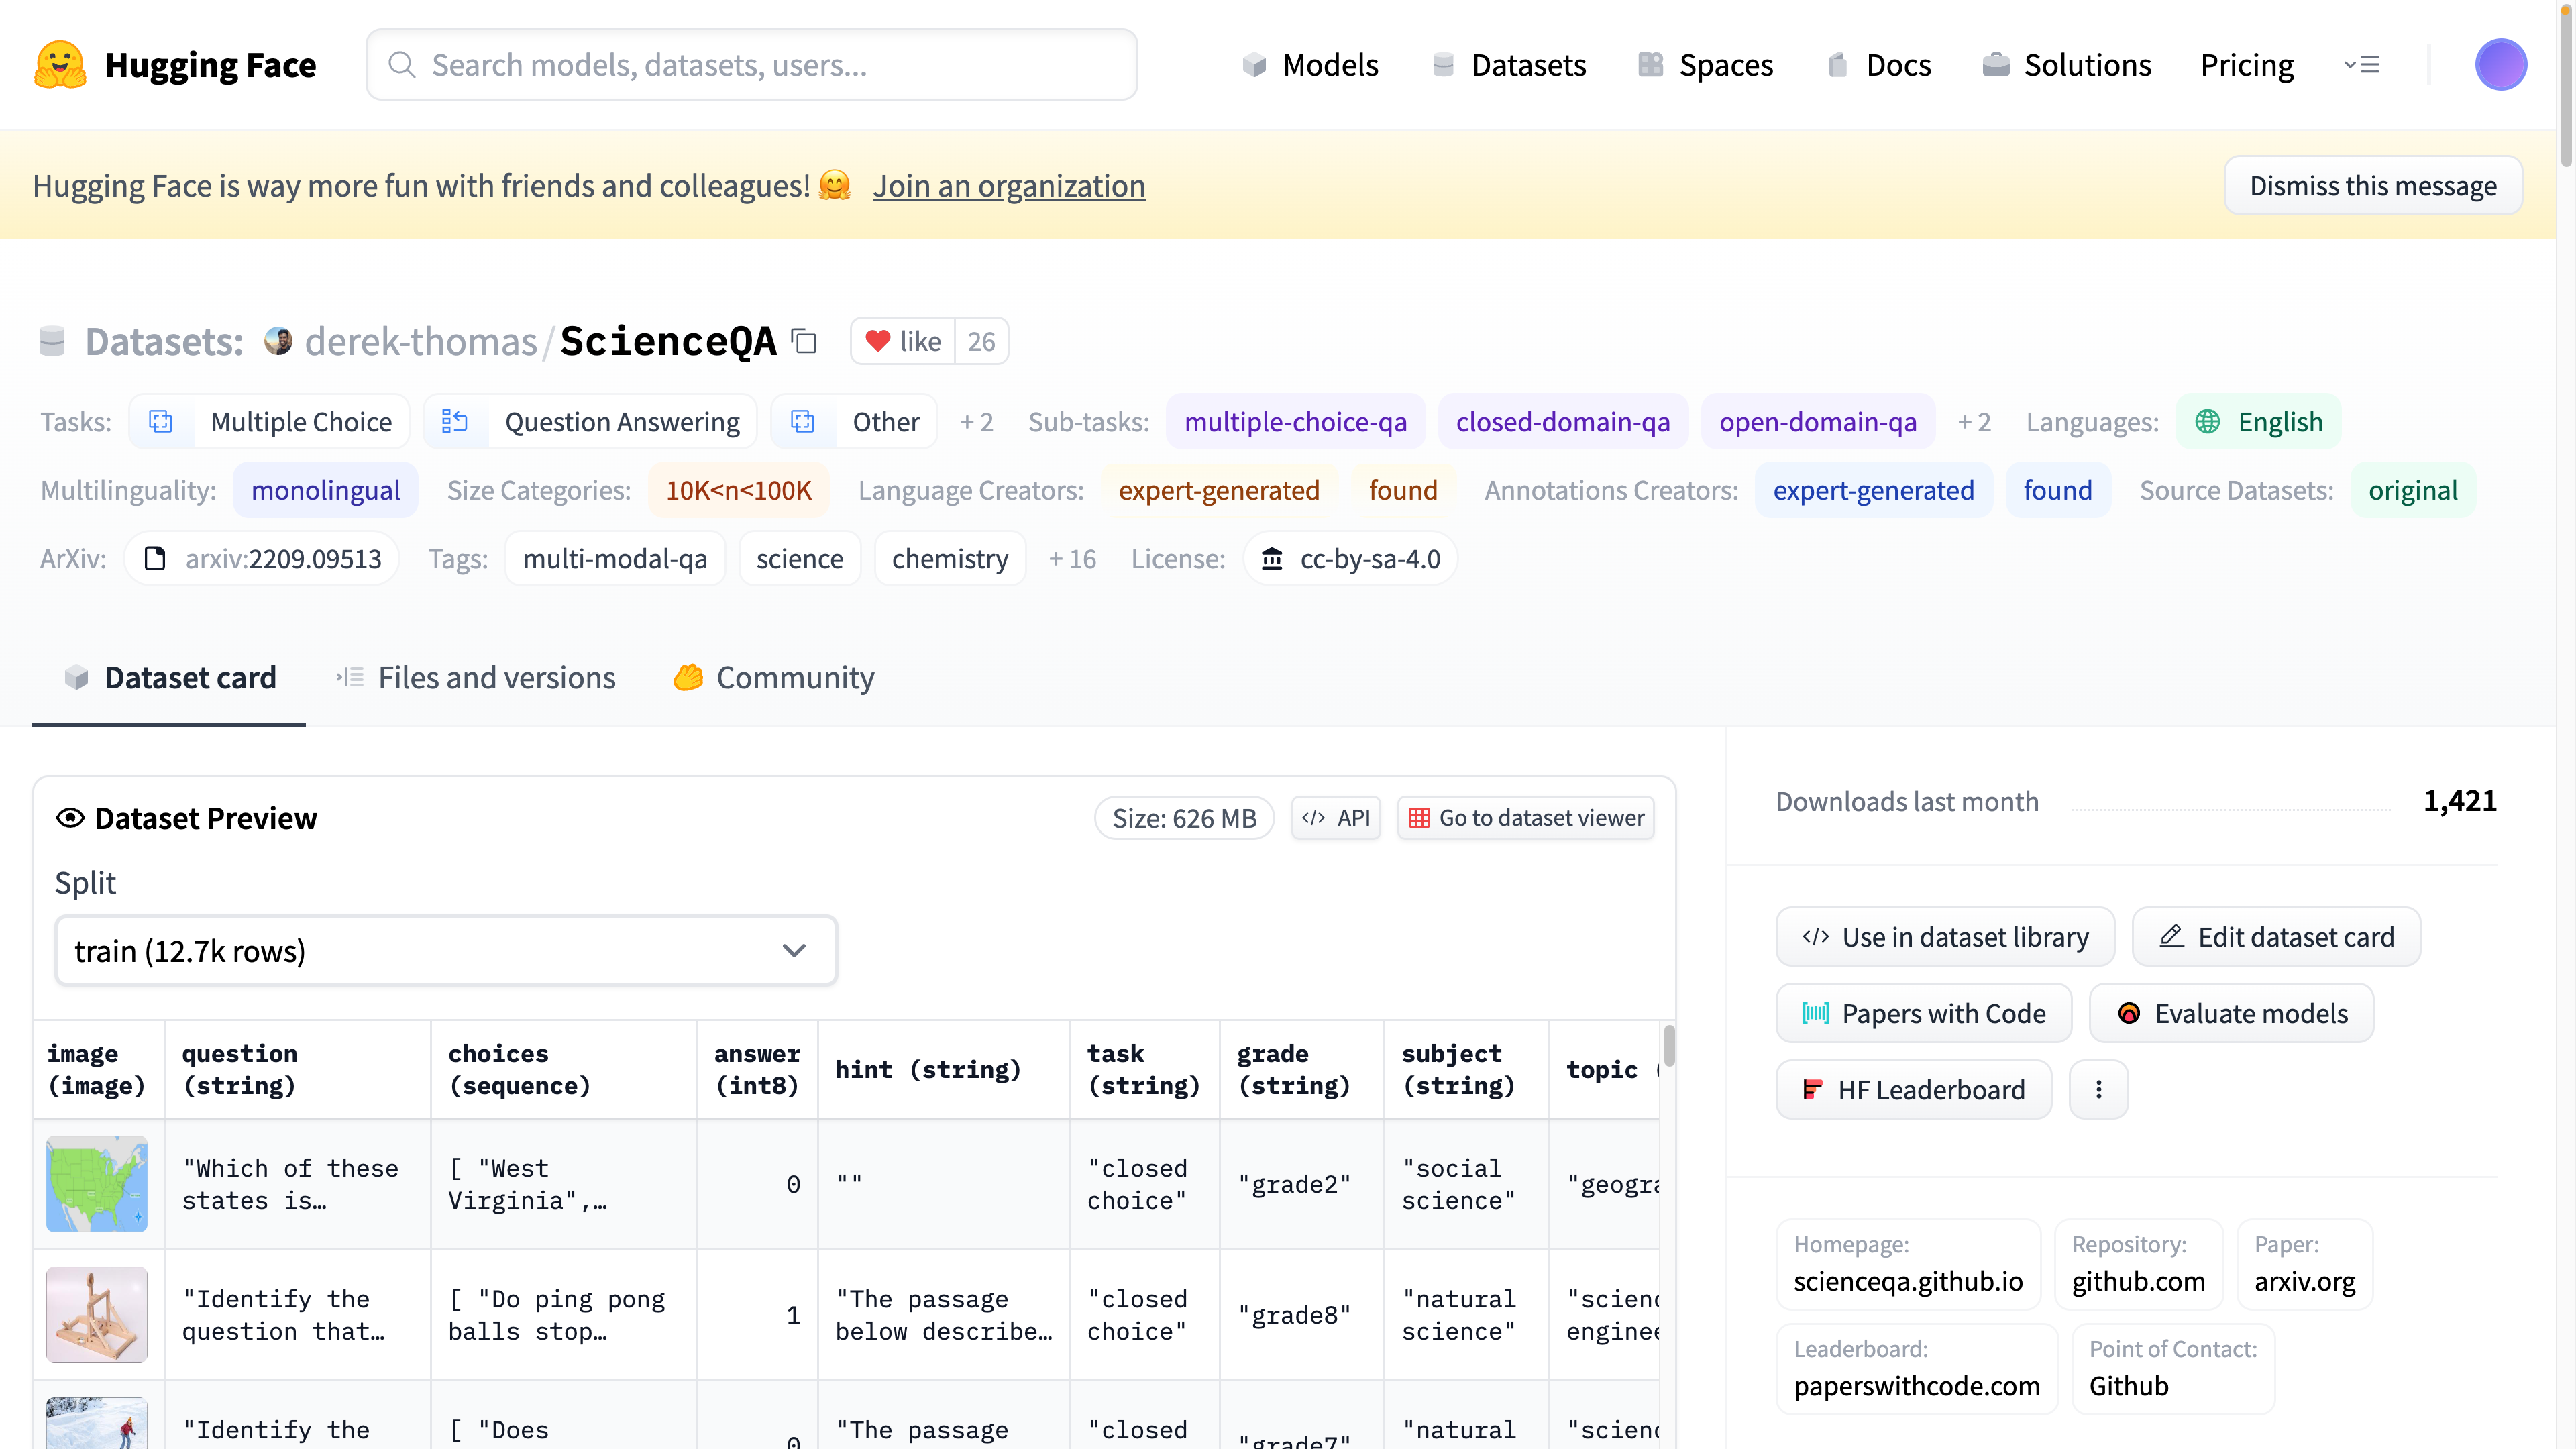Image resolution: width=2576 pixels, height=1449 pixels.
Task: Click the Hugging Face logo emoji
Action: tap(60, 65)
